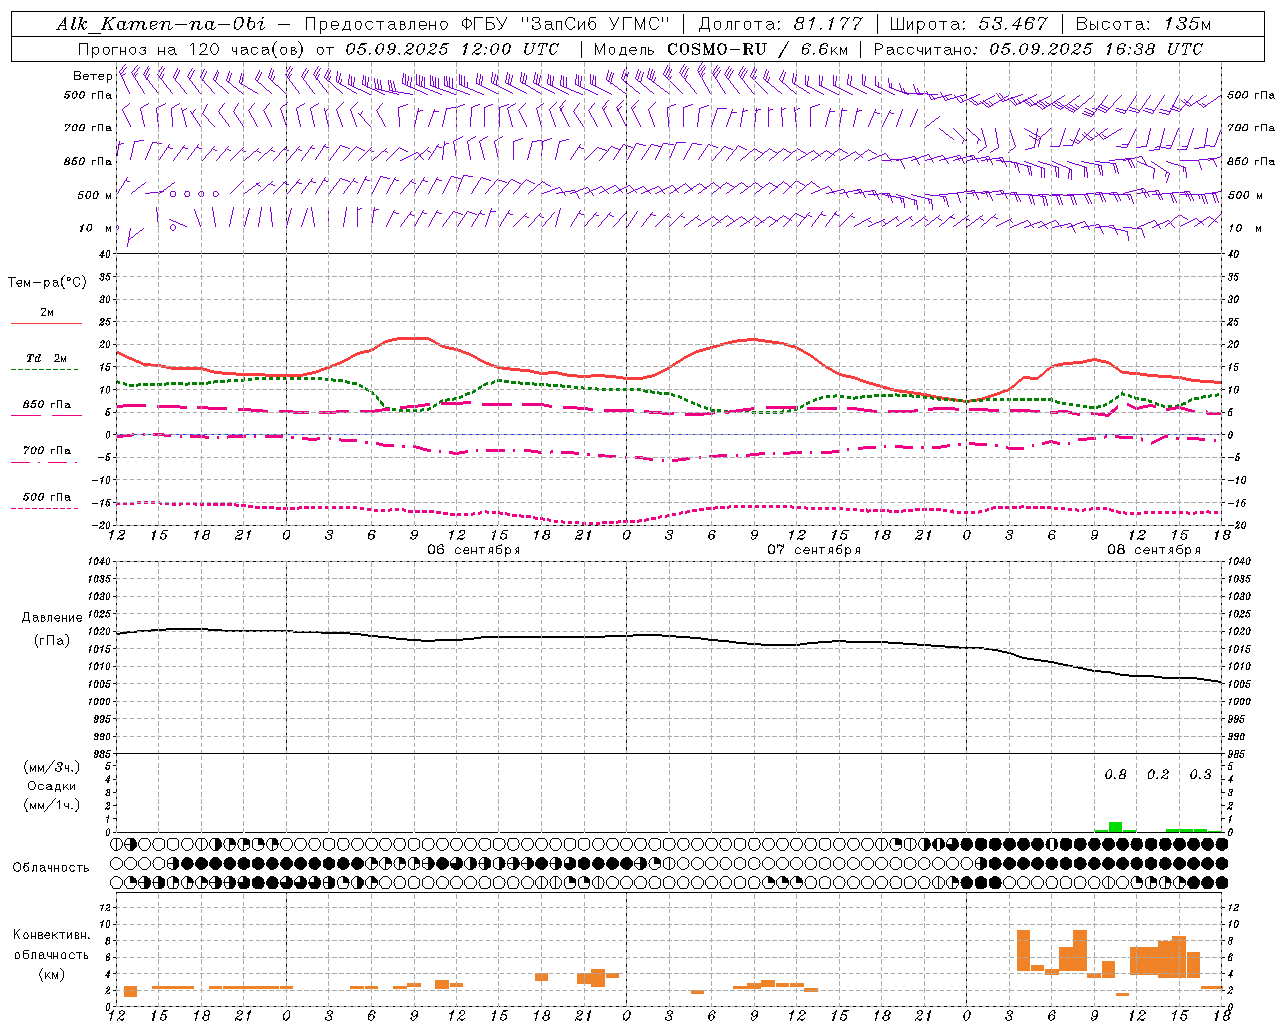The width and height of the screenshot is (1280, 1024).
Task: Click the '1040' value on left pressure axis
Action: pyautogui.click(x=101, y=561)
